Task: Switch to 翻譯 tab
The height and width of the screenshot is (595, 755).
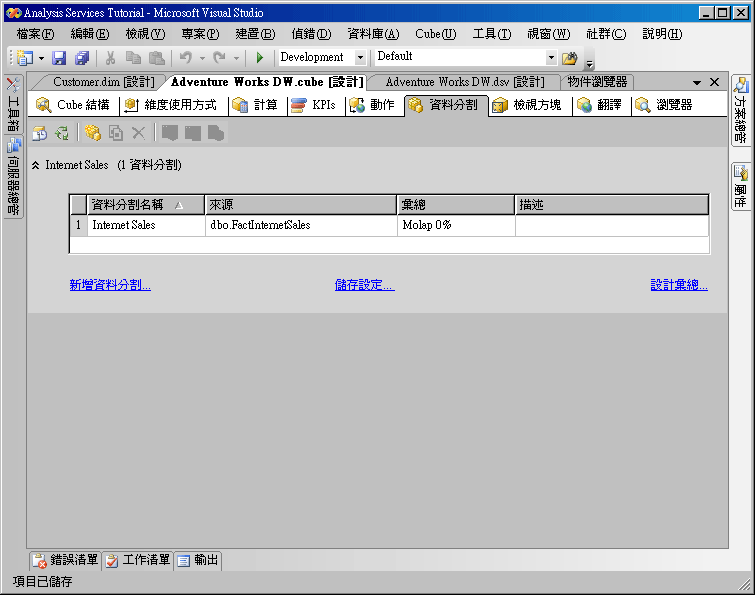Action: (x=599, y=105)
